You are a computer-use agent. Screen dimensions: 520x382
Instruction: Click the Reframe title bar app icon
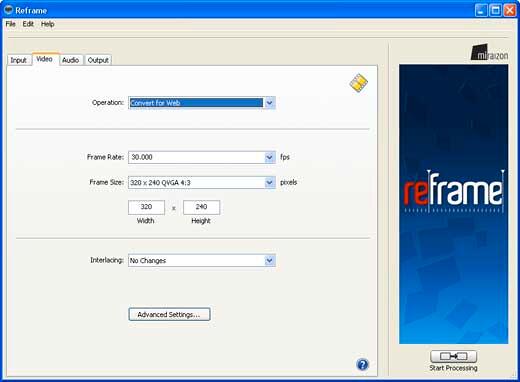(x=8, y=10)
